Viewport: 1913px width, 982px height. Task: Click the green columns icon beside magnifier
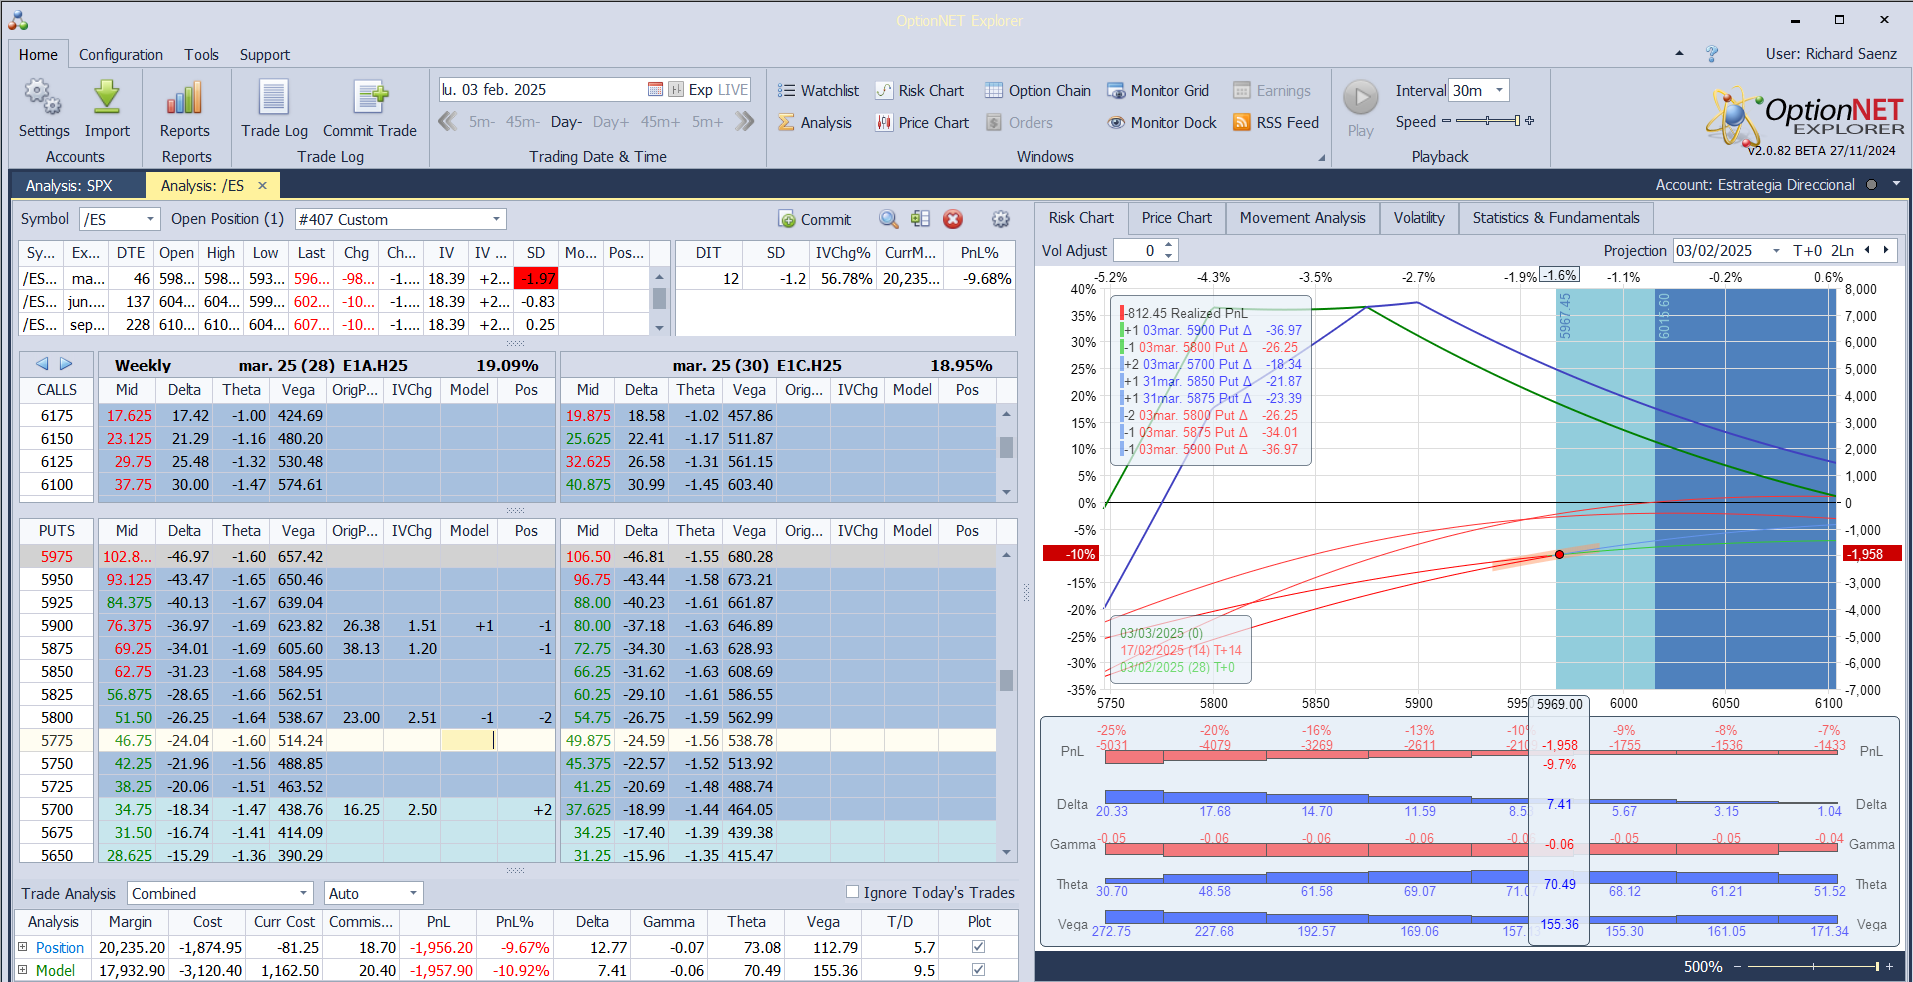coord(920,219)
